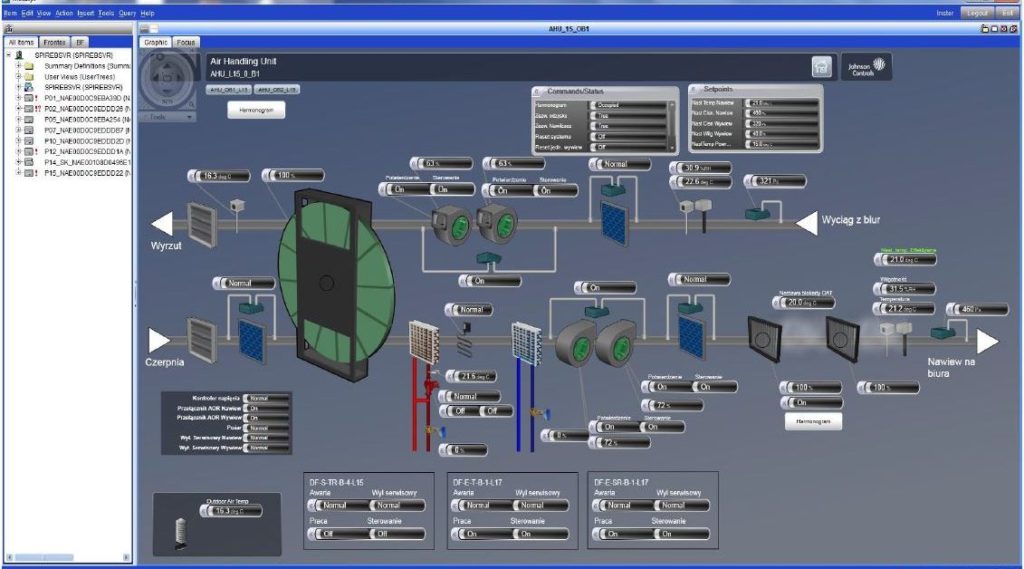Click the home icon beside Johnson Controls logo
Image resolution: width=1024 pixels, height=569 pixels.
coord(822,67)
